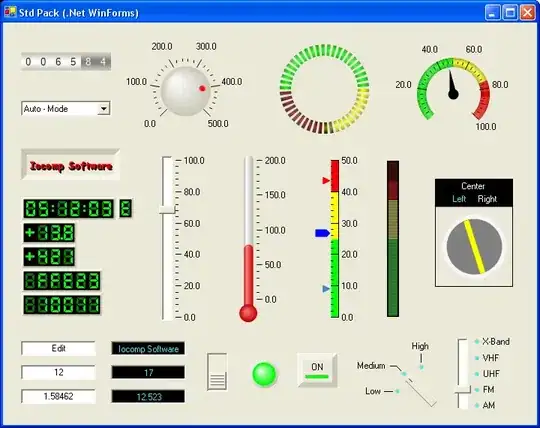Toggle the ON switch button

pos(317,370)
